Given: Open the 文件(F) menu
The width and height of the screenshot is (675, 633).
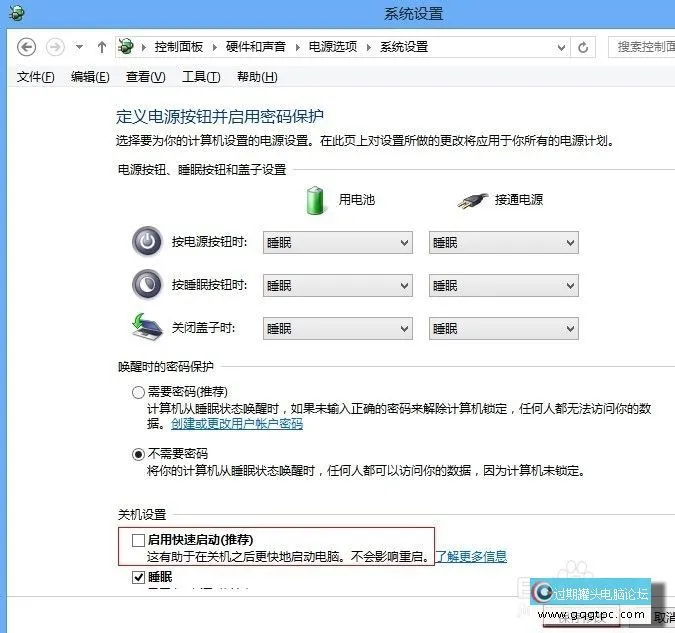Looking at the screenshot, I should pos(36,77).
